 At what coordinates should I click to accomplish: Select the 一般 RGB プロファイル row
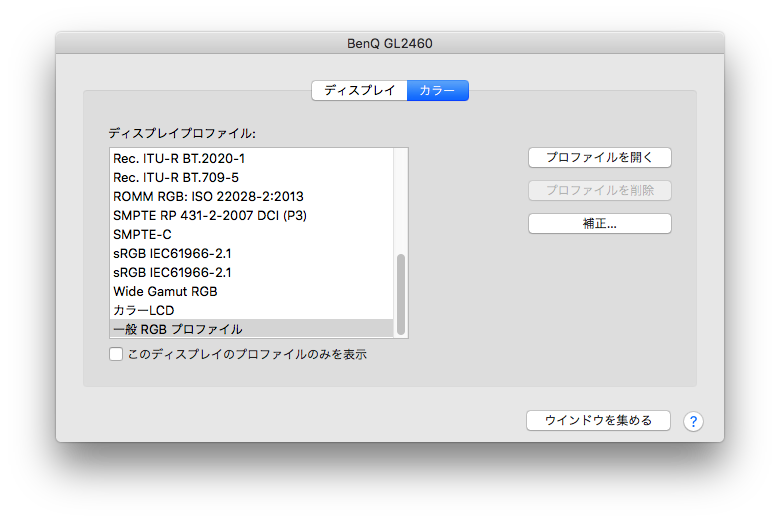coord(251,329)
